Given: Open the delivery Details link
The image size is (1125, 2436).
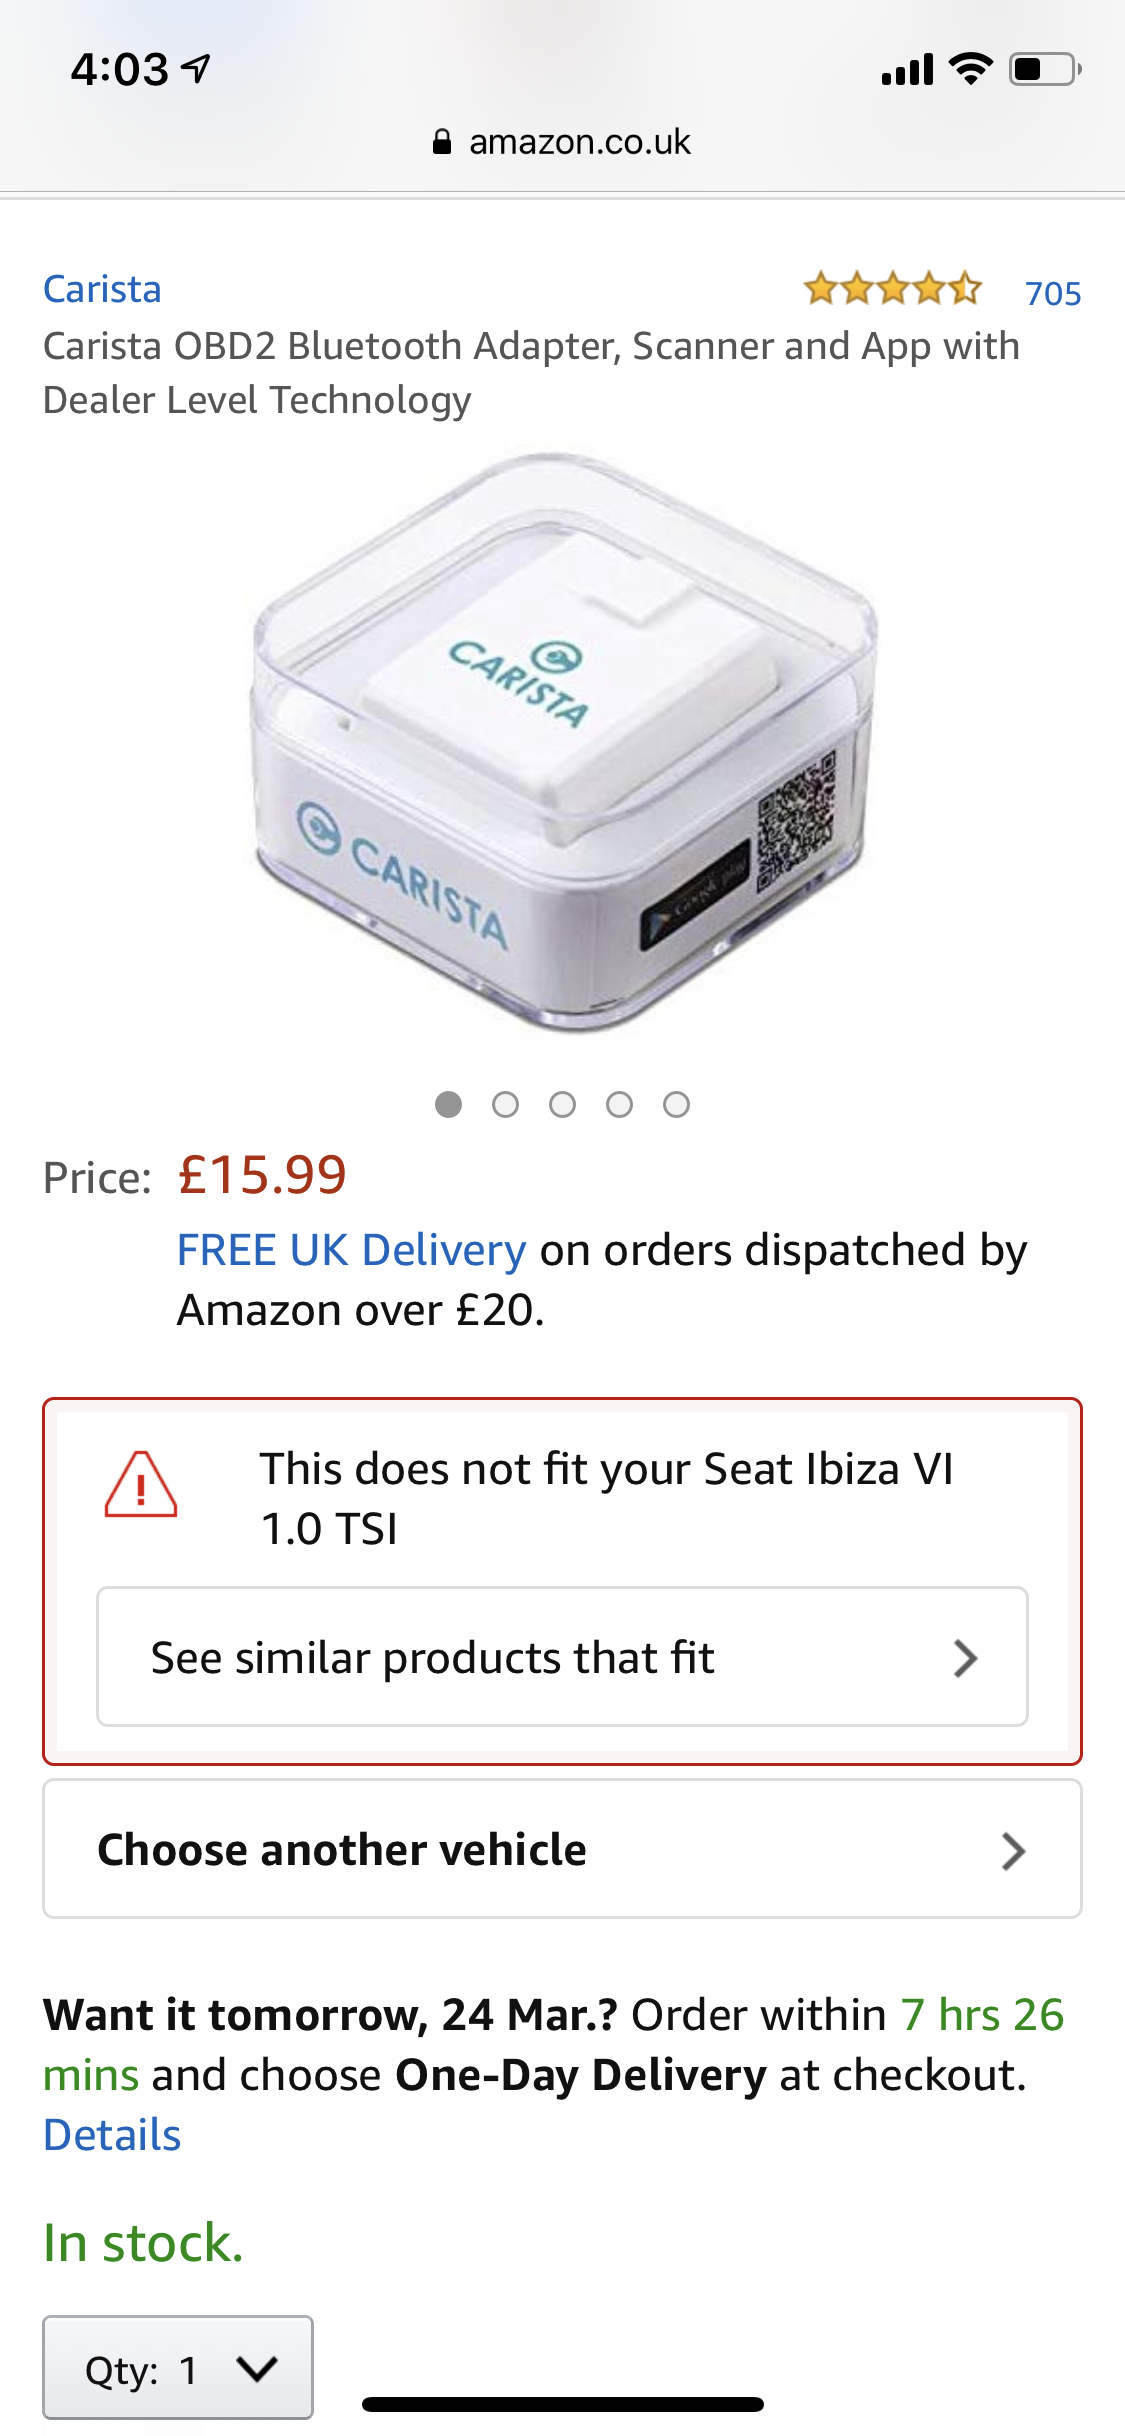Looking at the screenshot, I should pos(112,2135).
